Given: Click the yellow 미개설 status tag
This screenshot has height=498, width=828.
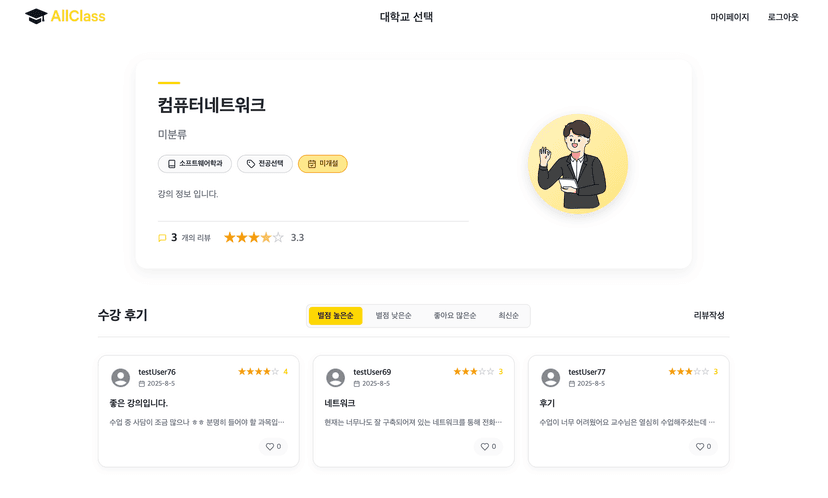Looking at the screenshot, I should pos(322,164).
